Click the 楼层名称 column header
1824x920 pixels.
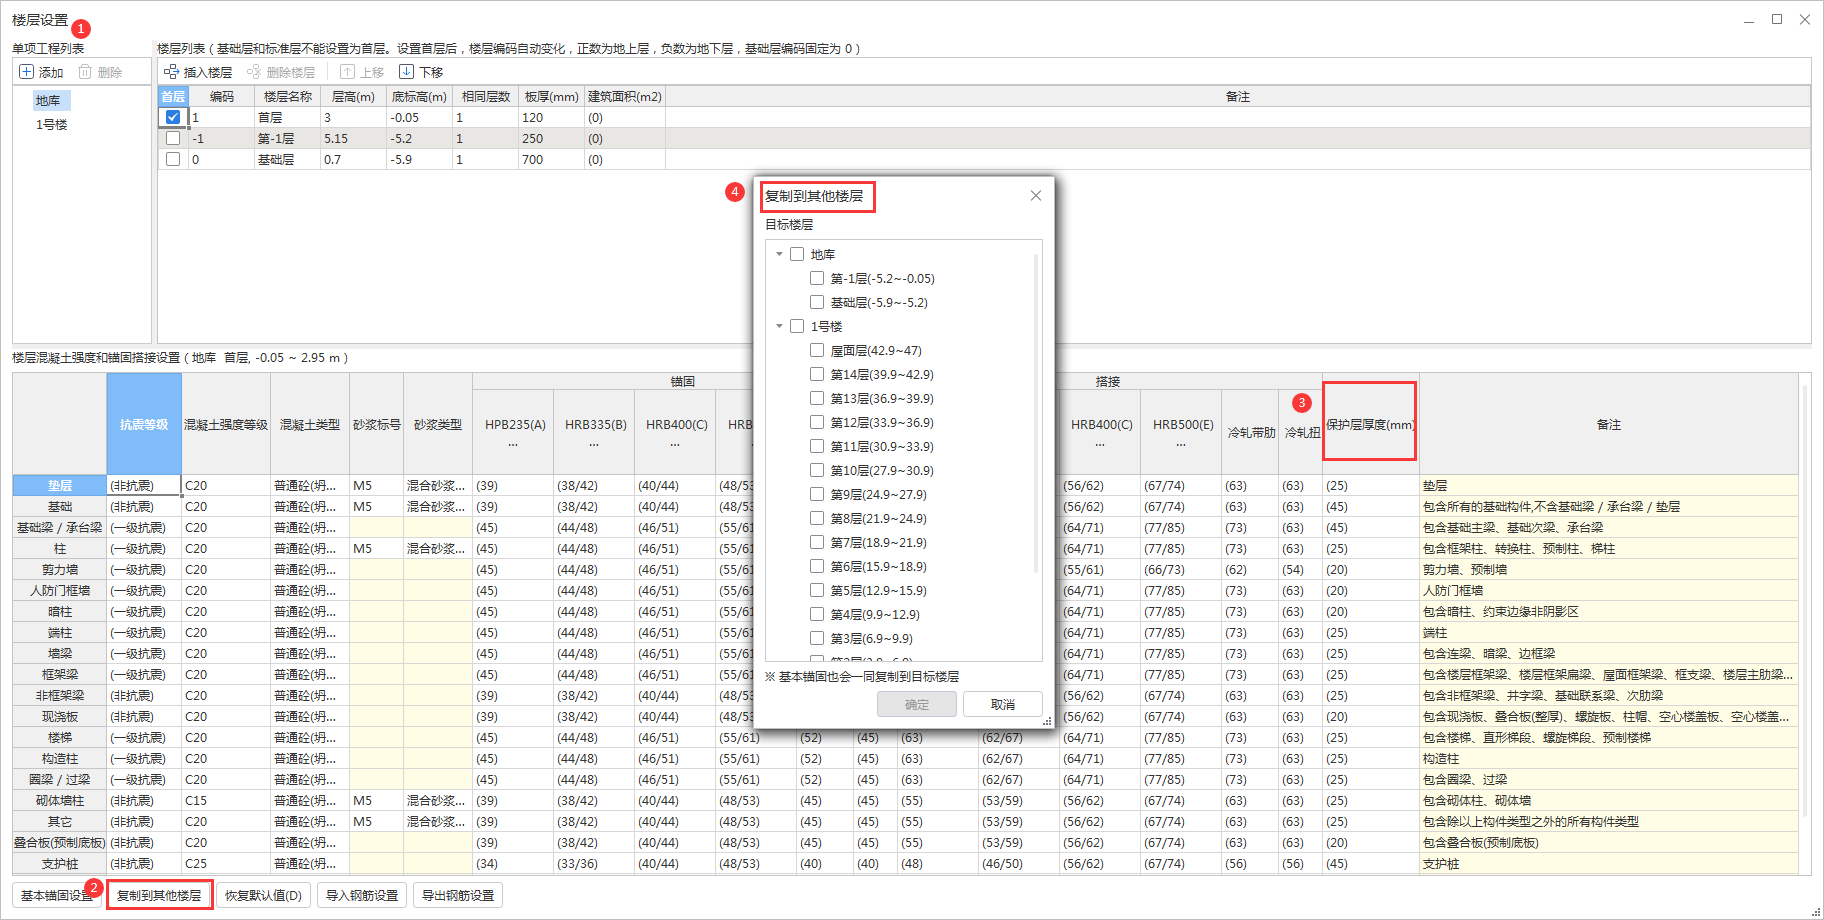288,96
